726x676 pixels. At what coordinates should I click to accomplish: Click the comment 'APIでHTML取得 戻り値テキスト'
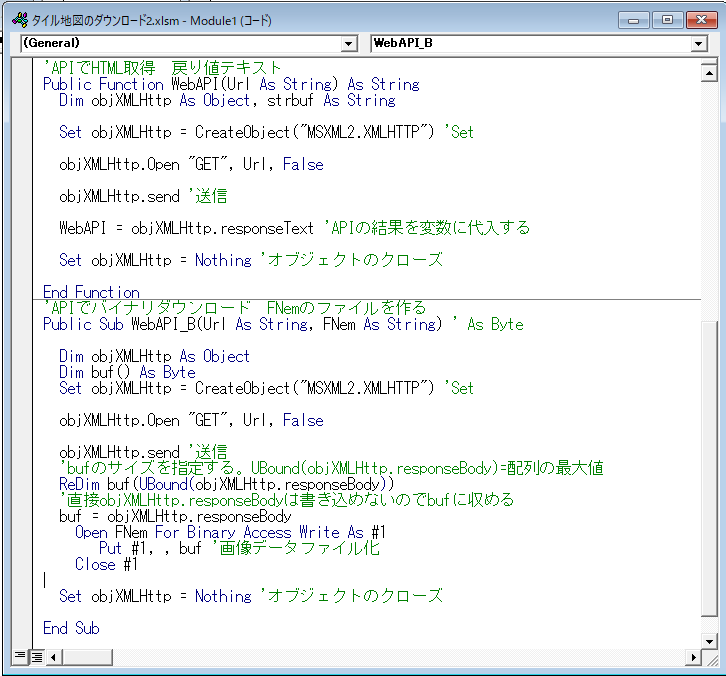click(x=162, y=68)
